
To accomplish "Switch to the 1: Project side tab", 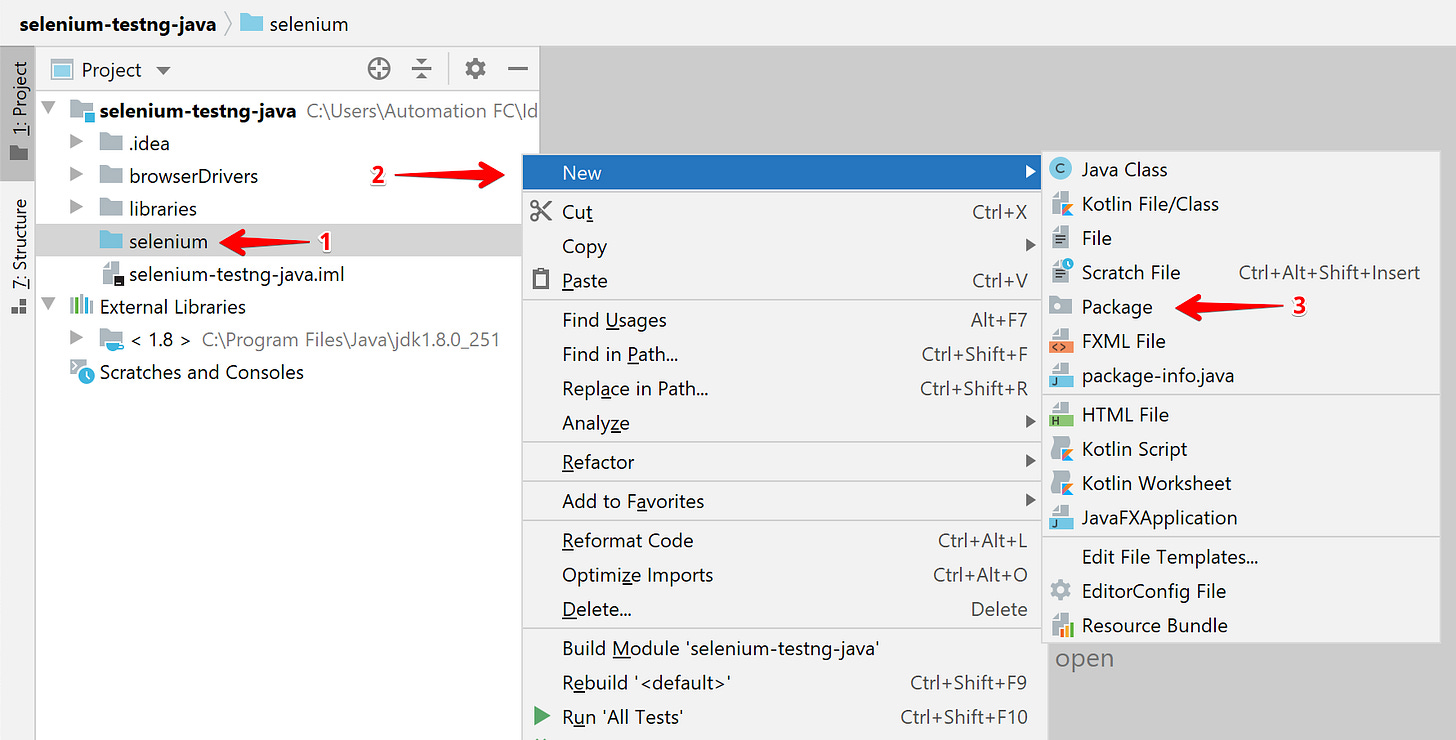I will coord(19,112).
